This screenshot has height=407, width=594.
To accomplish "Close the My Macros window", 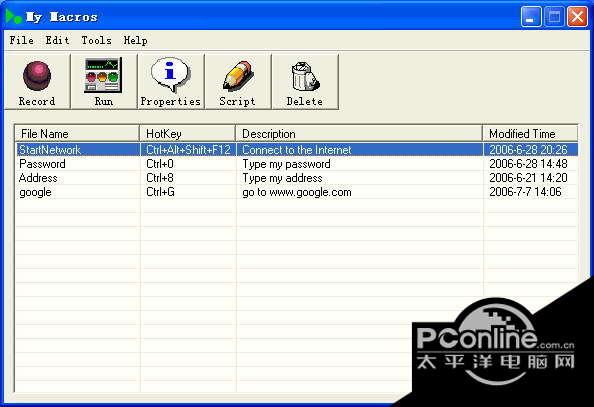I will (577, 17).
